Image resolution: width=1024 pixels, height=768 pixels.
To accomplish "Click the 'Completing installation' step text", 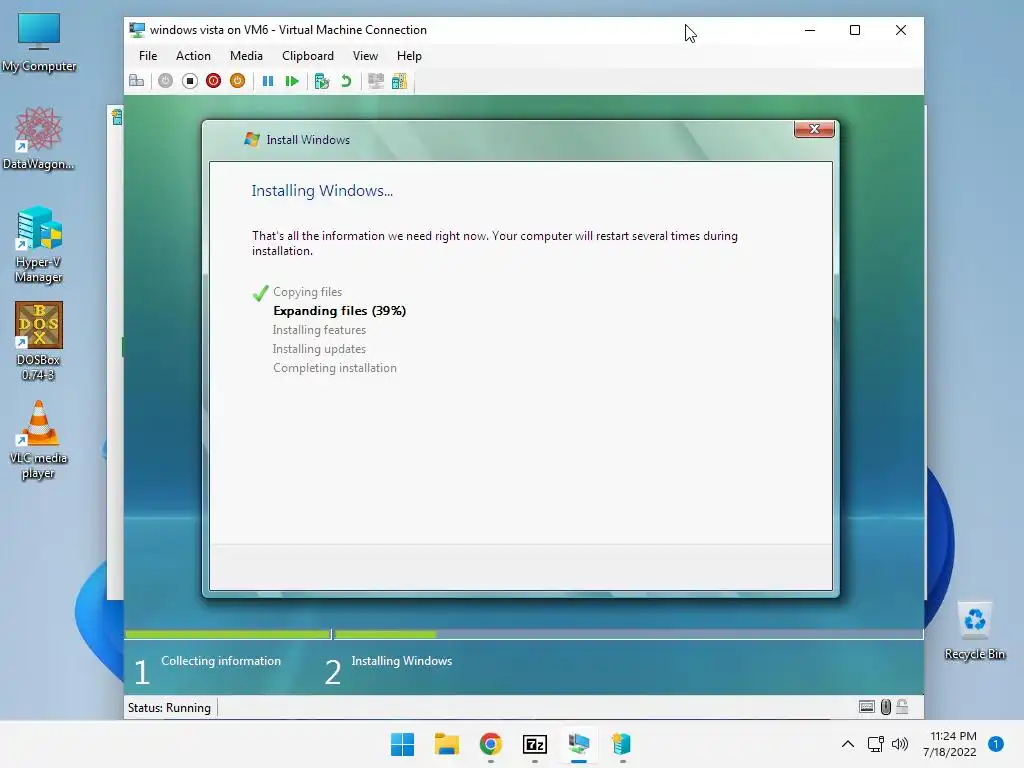I will [x=335, y=368].
